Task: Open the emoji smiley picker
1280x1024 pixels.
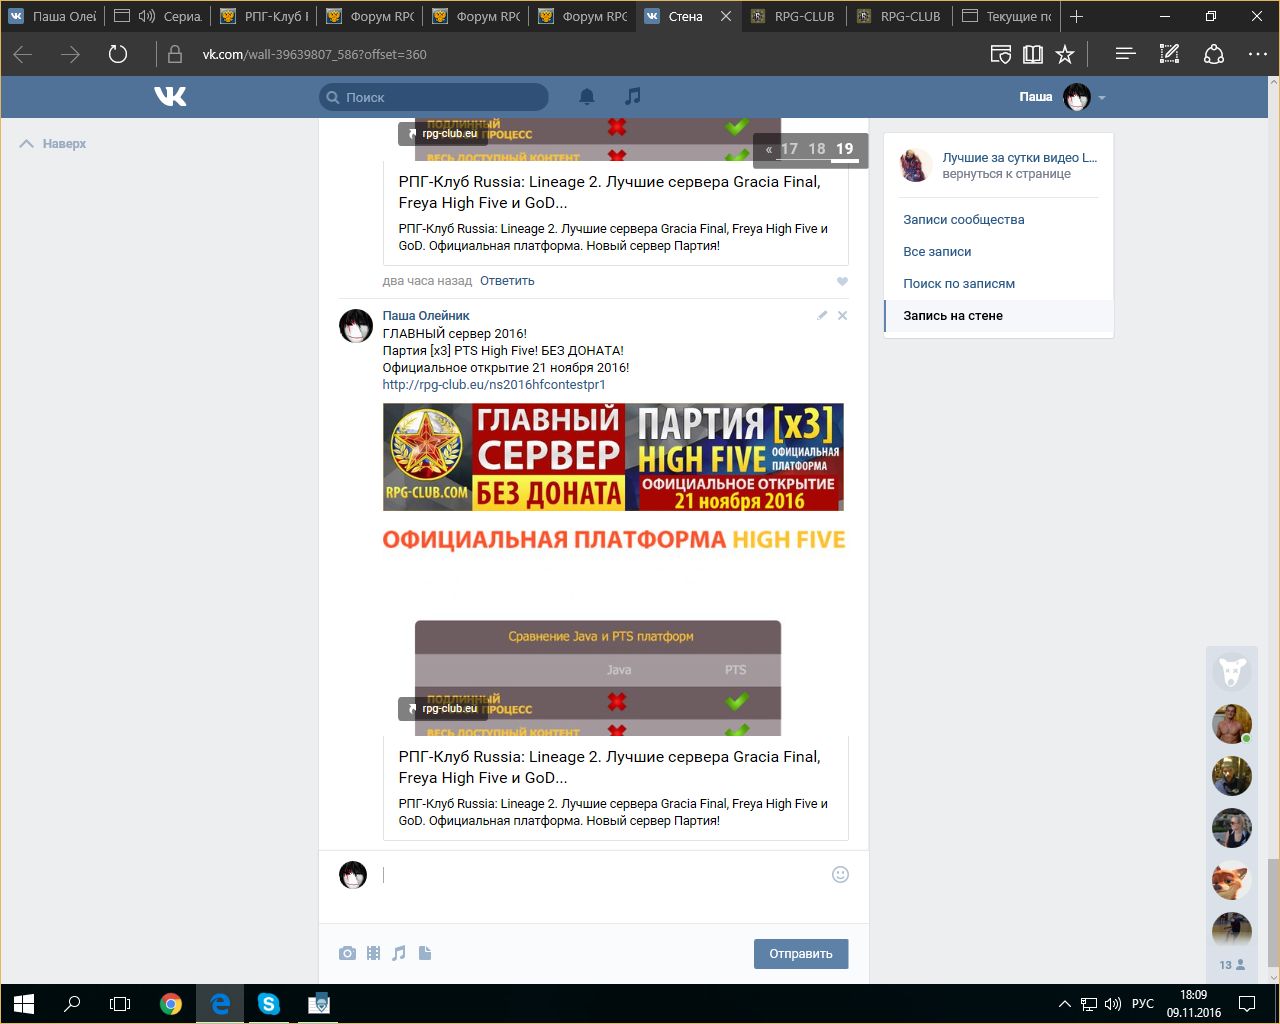Action: click(840, 874)
